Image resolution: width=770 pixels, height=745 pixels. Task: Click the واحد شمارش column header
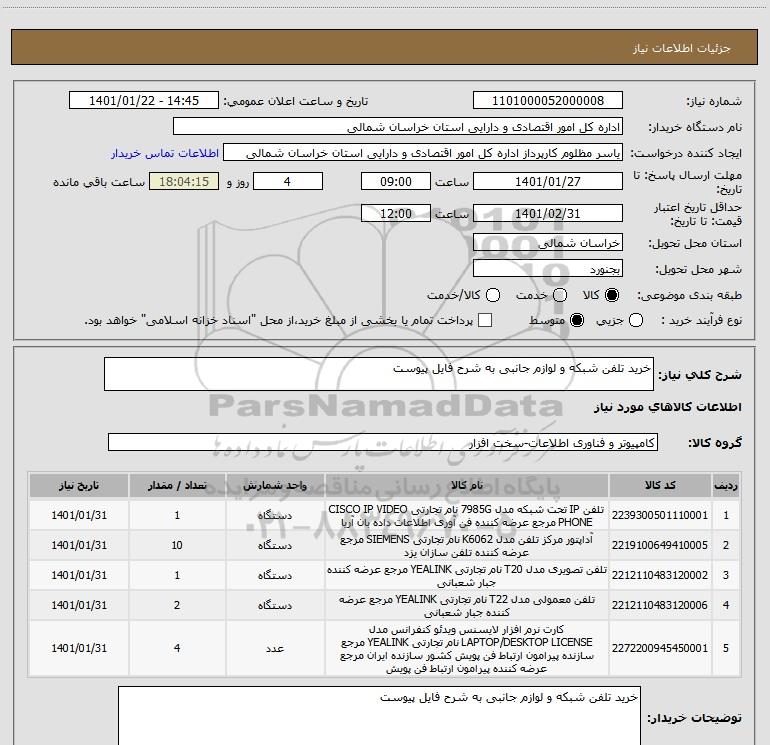(275, 486)
